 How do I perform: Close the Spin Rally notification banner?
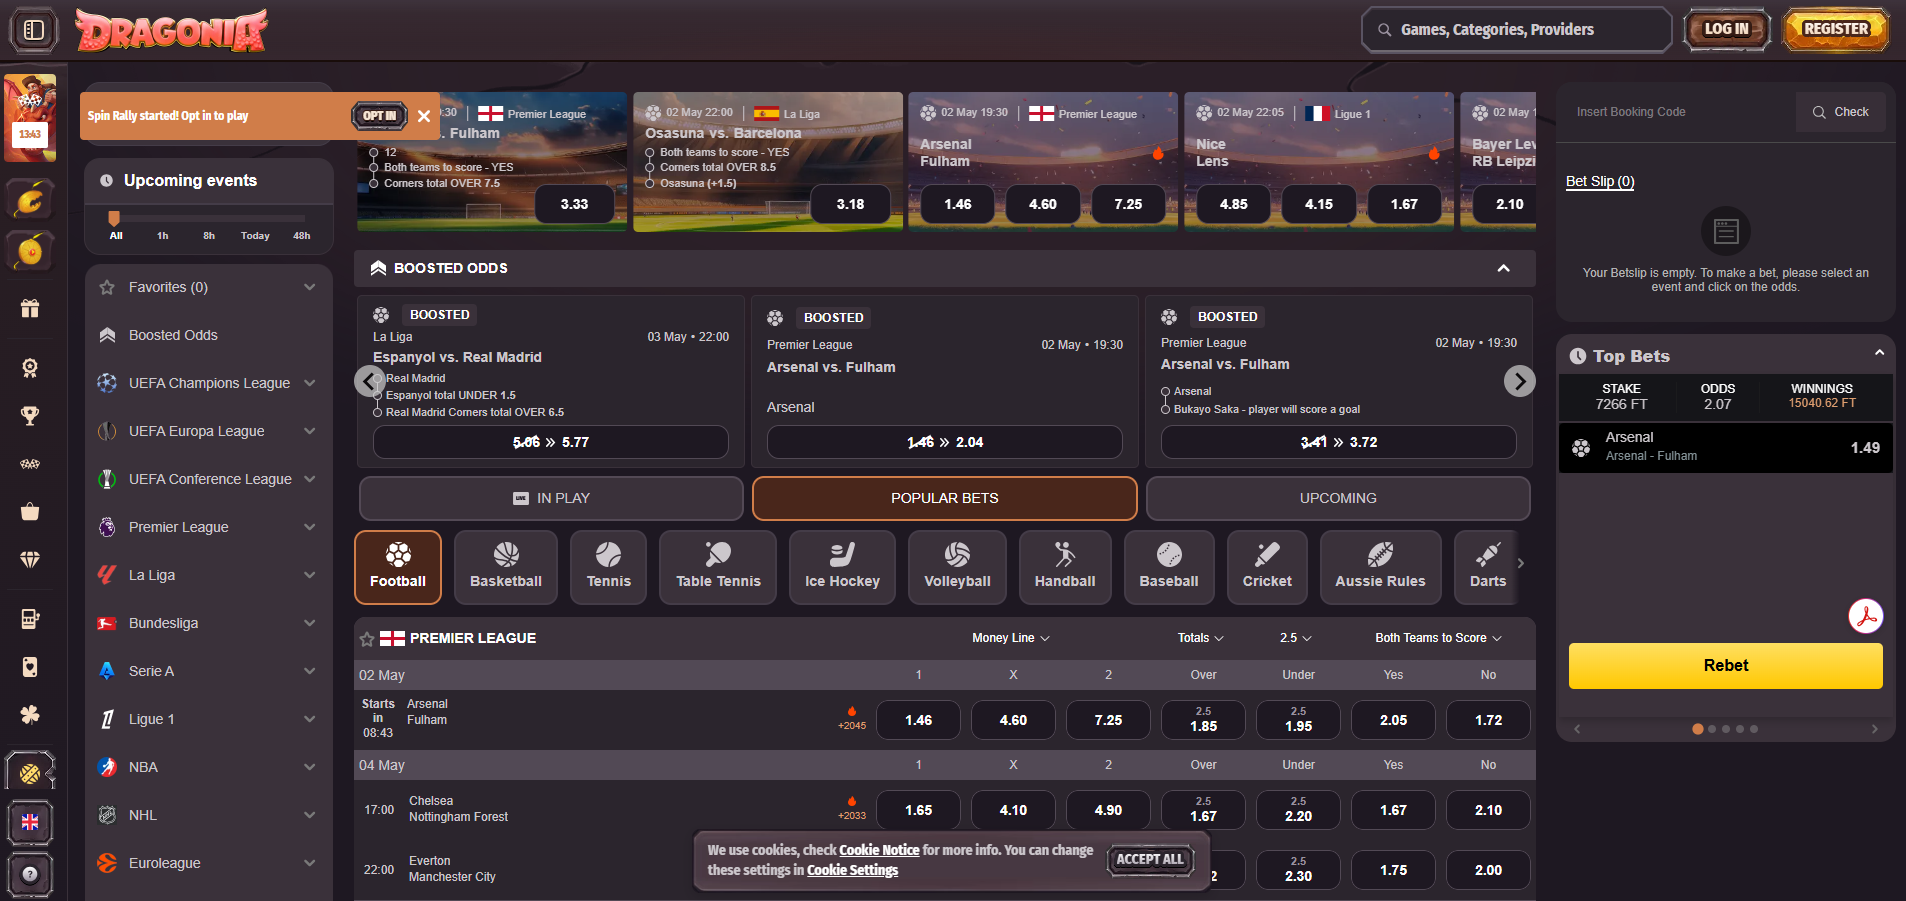pos(424,116)
